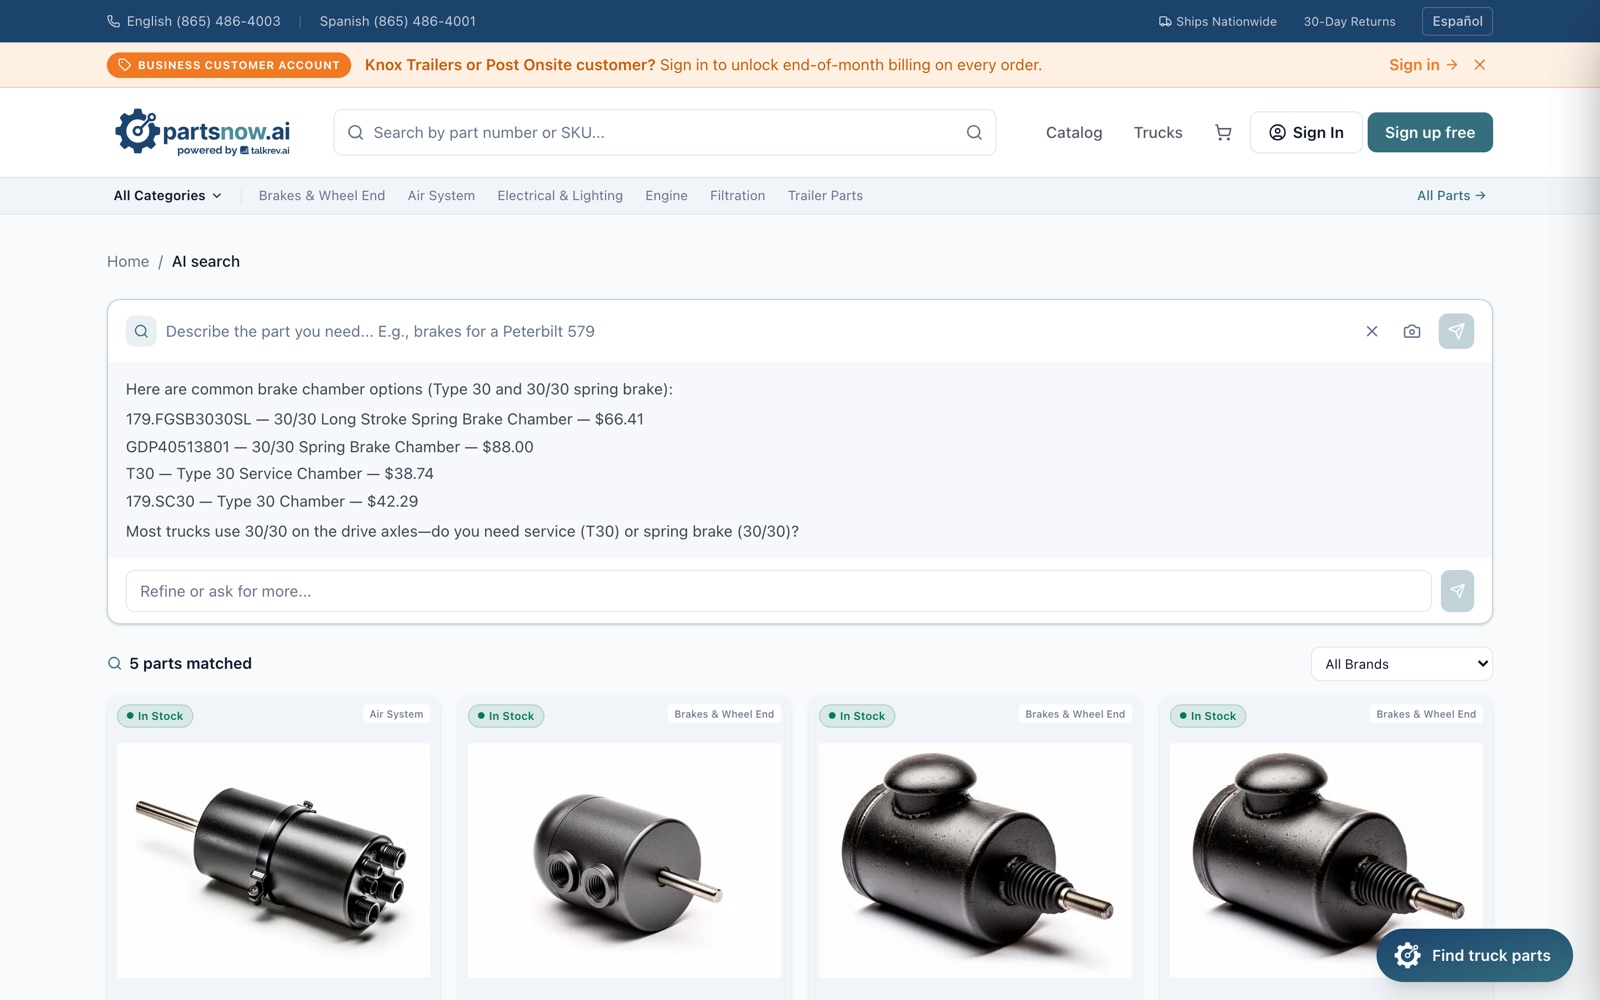The image size is (1600, 1000).
Task: Open the Trucks menu item
Action: [1158, 132]
